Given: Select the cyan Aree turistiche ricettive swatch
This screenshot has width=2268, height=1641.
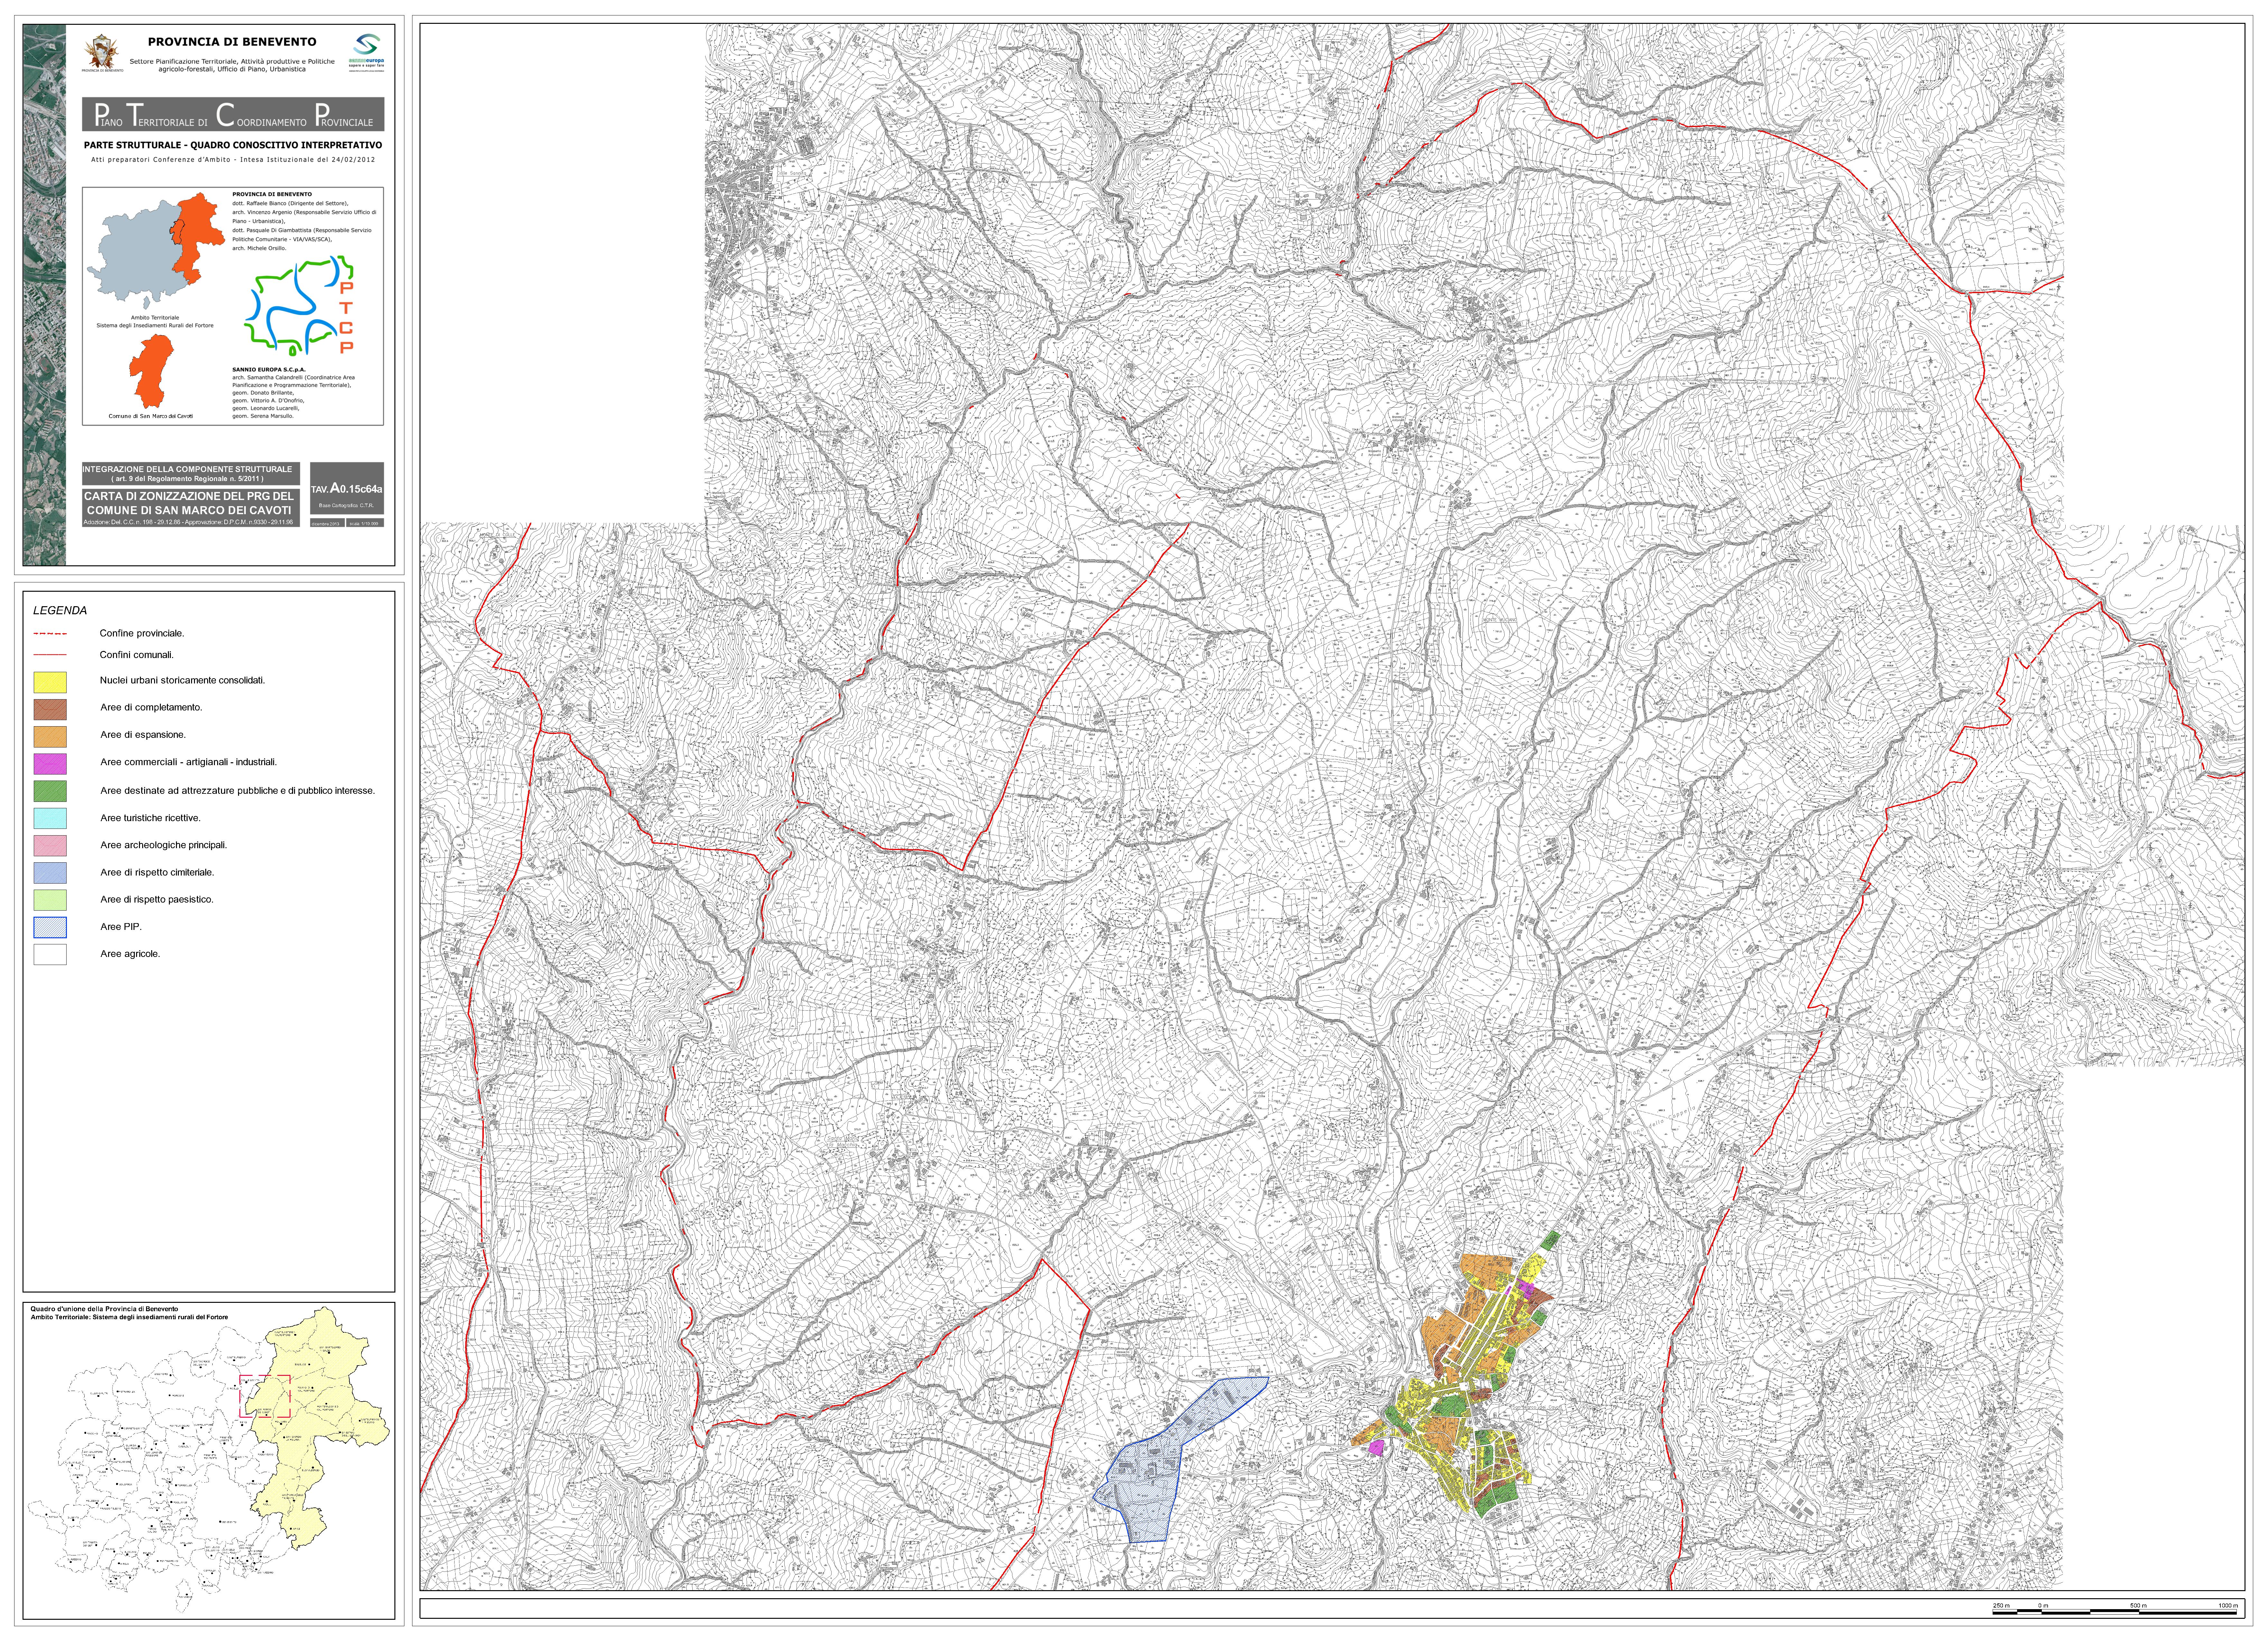Looking at the screenshot, I should click(50, 818).
